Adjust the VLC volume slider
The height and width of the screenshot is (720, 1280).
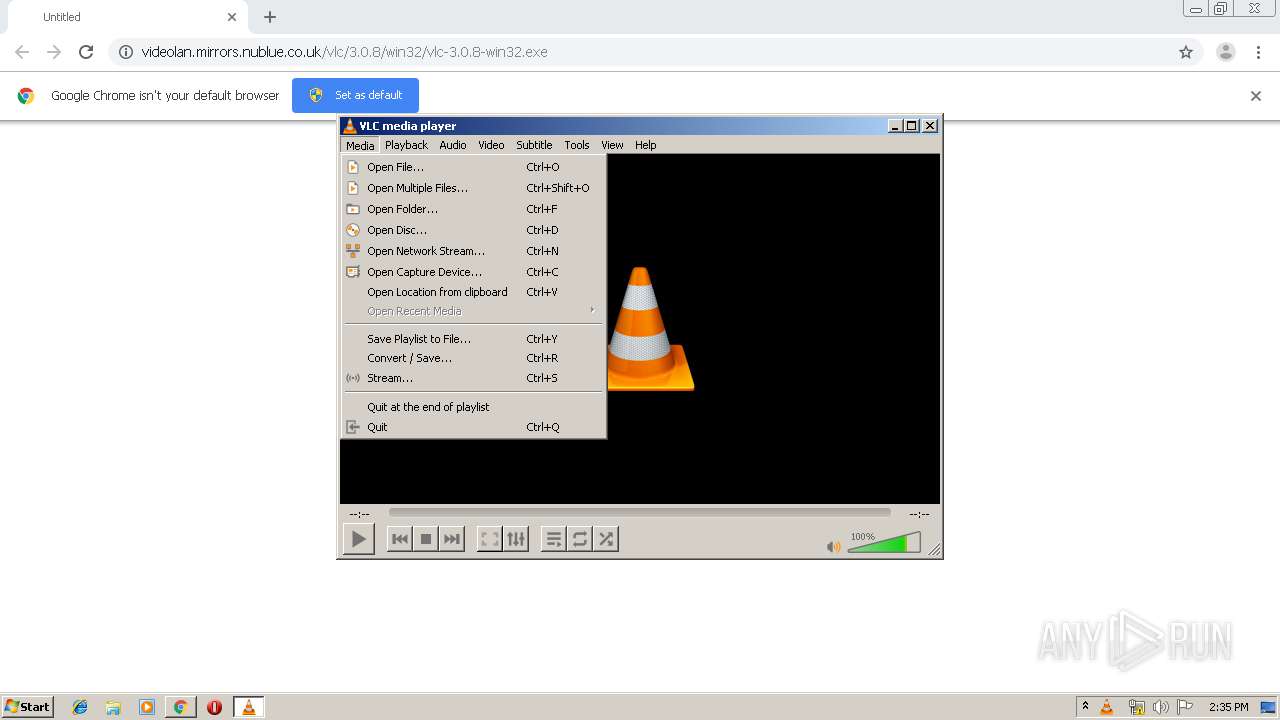pos(884,543)
